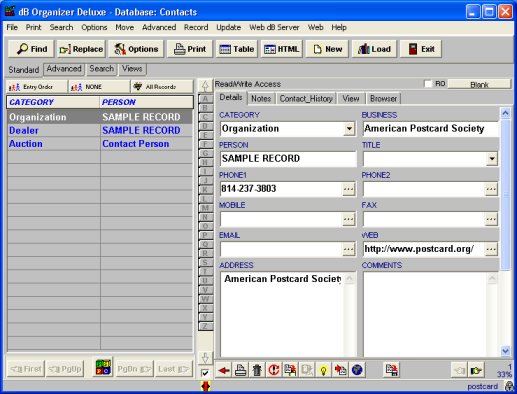
Task: Create a record with New button
Action: point(327,49)
